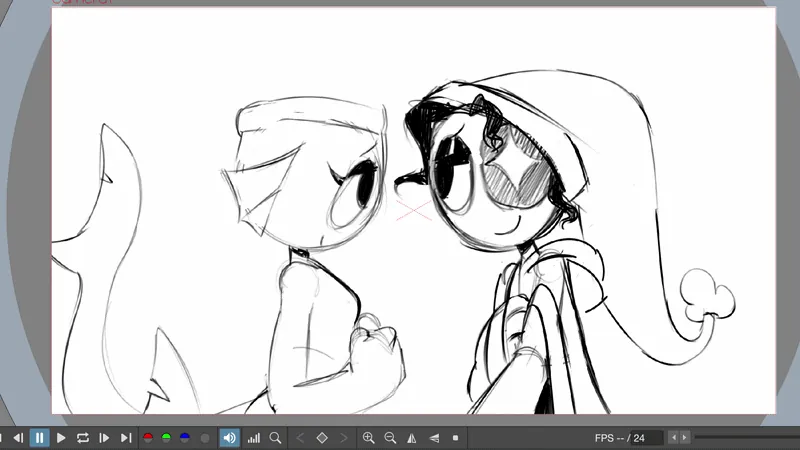This screenshot has height=450, width=800.
Task: Decrease FPS with the left arrow
Action: click(x=673, y=437)
